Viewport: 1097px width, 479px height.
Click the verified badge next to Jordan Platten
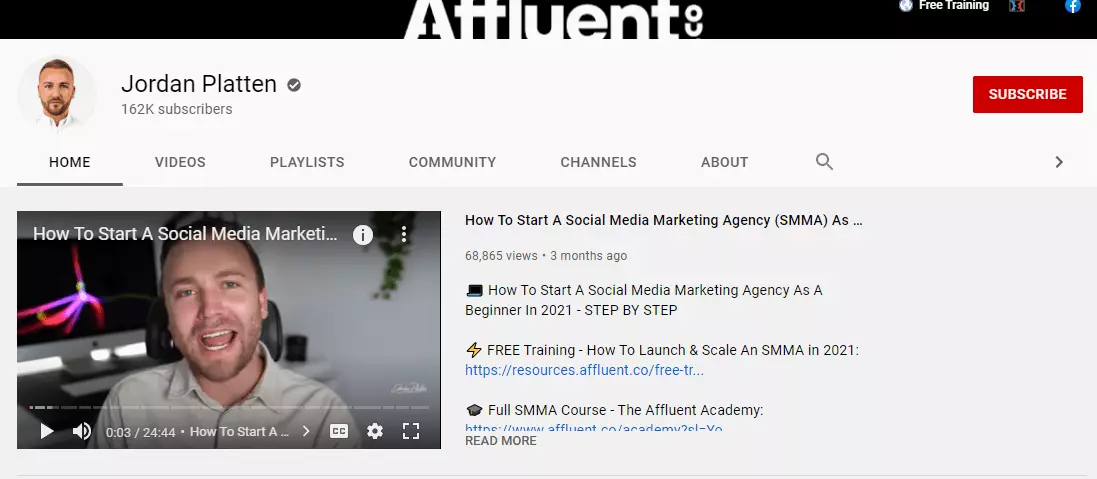click(294, 85)
